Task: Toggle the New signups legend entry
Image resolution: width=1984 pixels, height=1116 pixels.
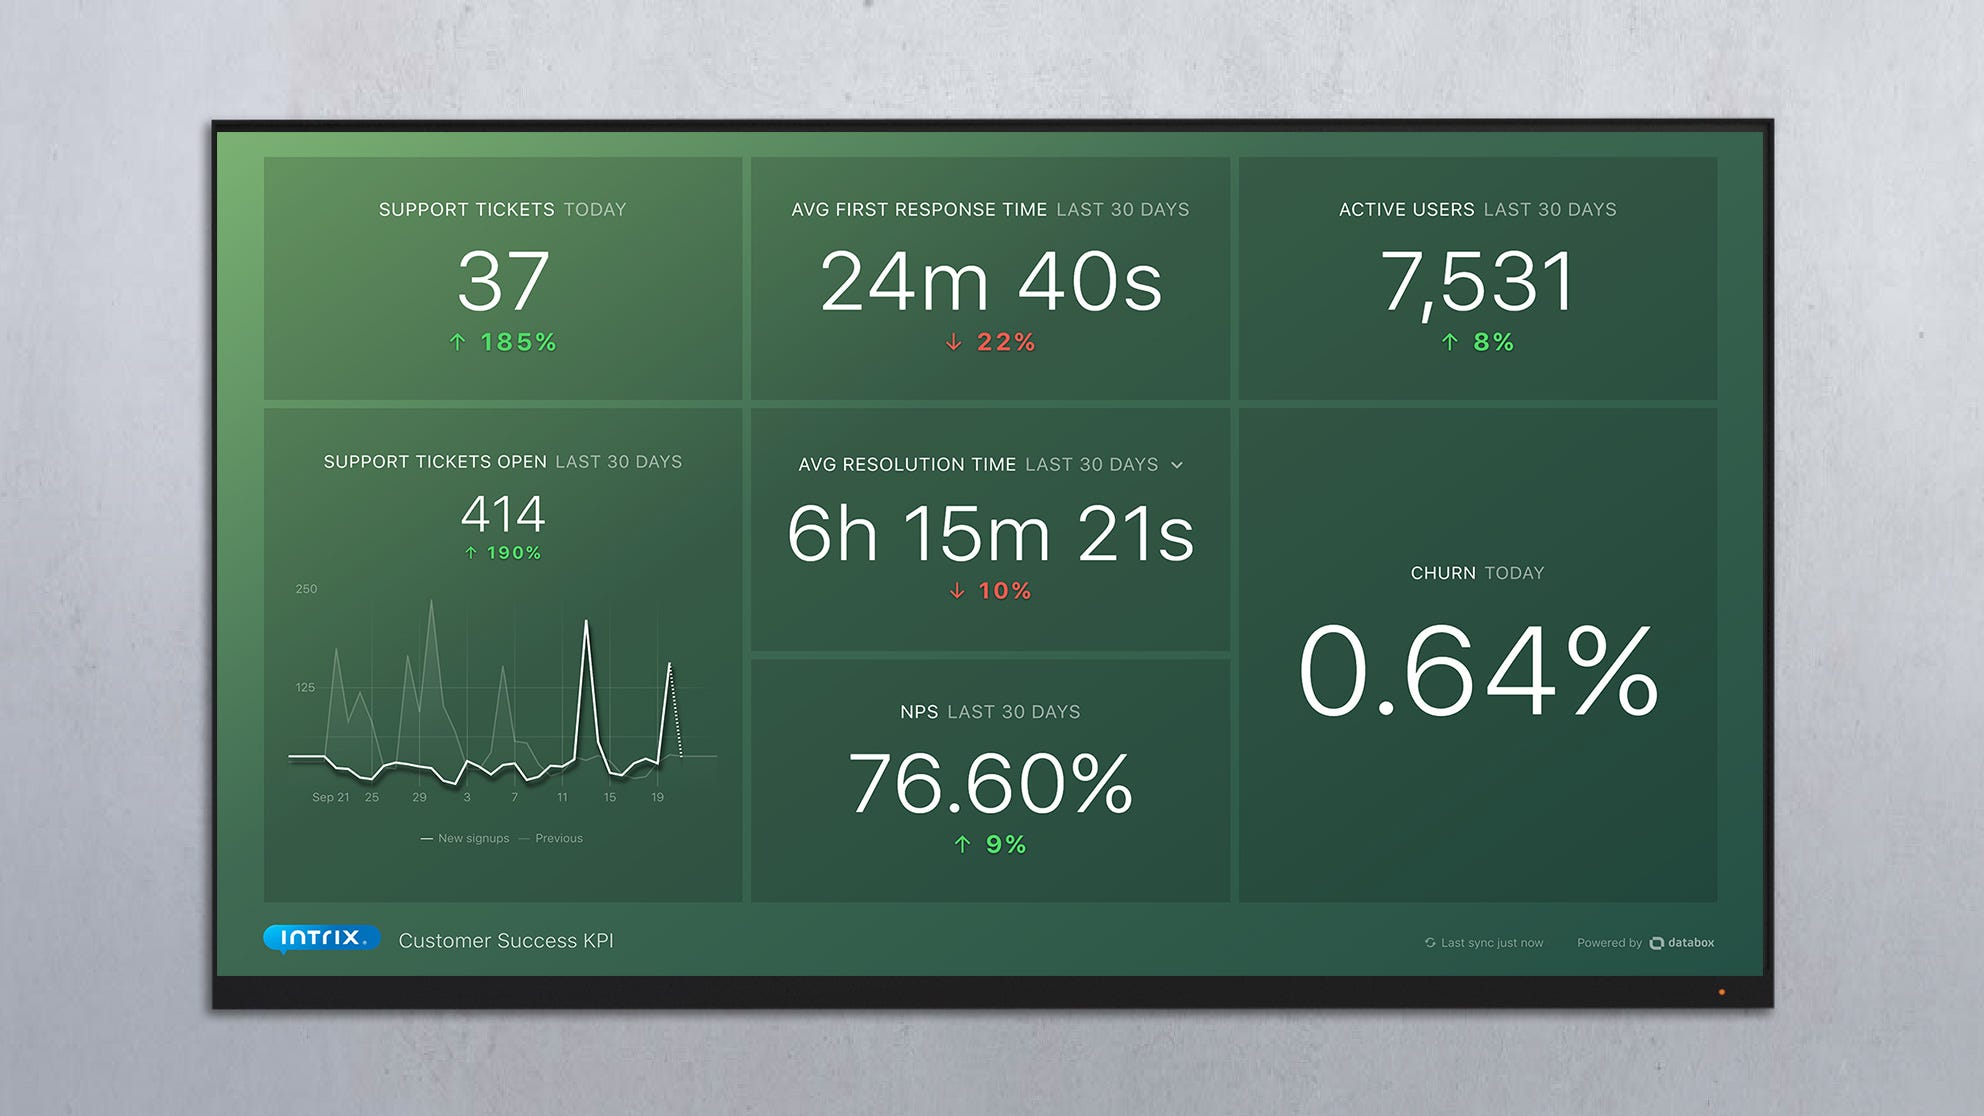Action: (466, 838)
